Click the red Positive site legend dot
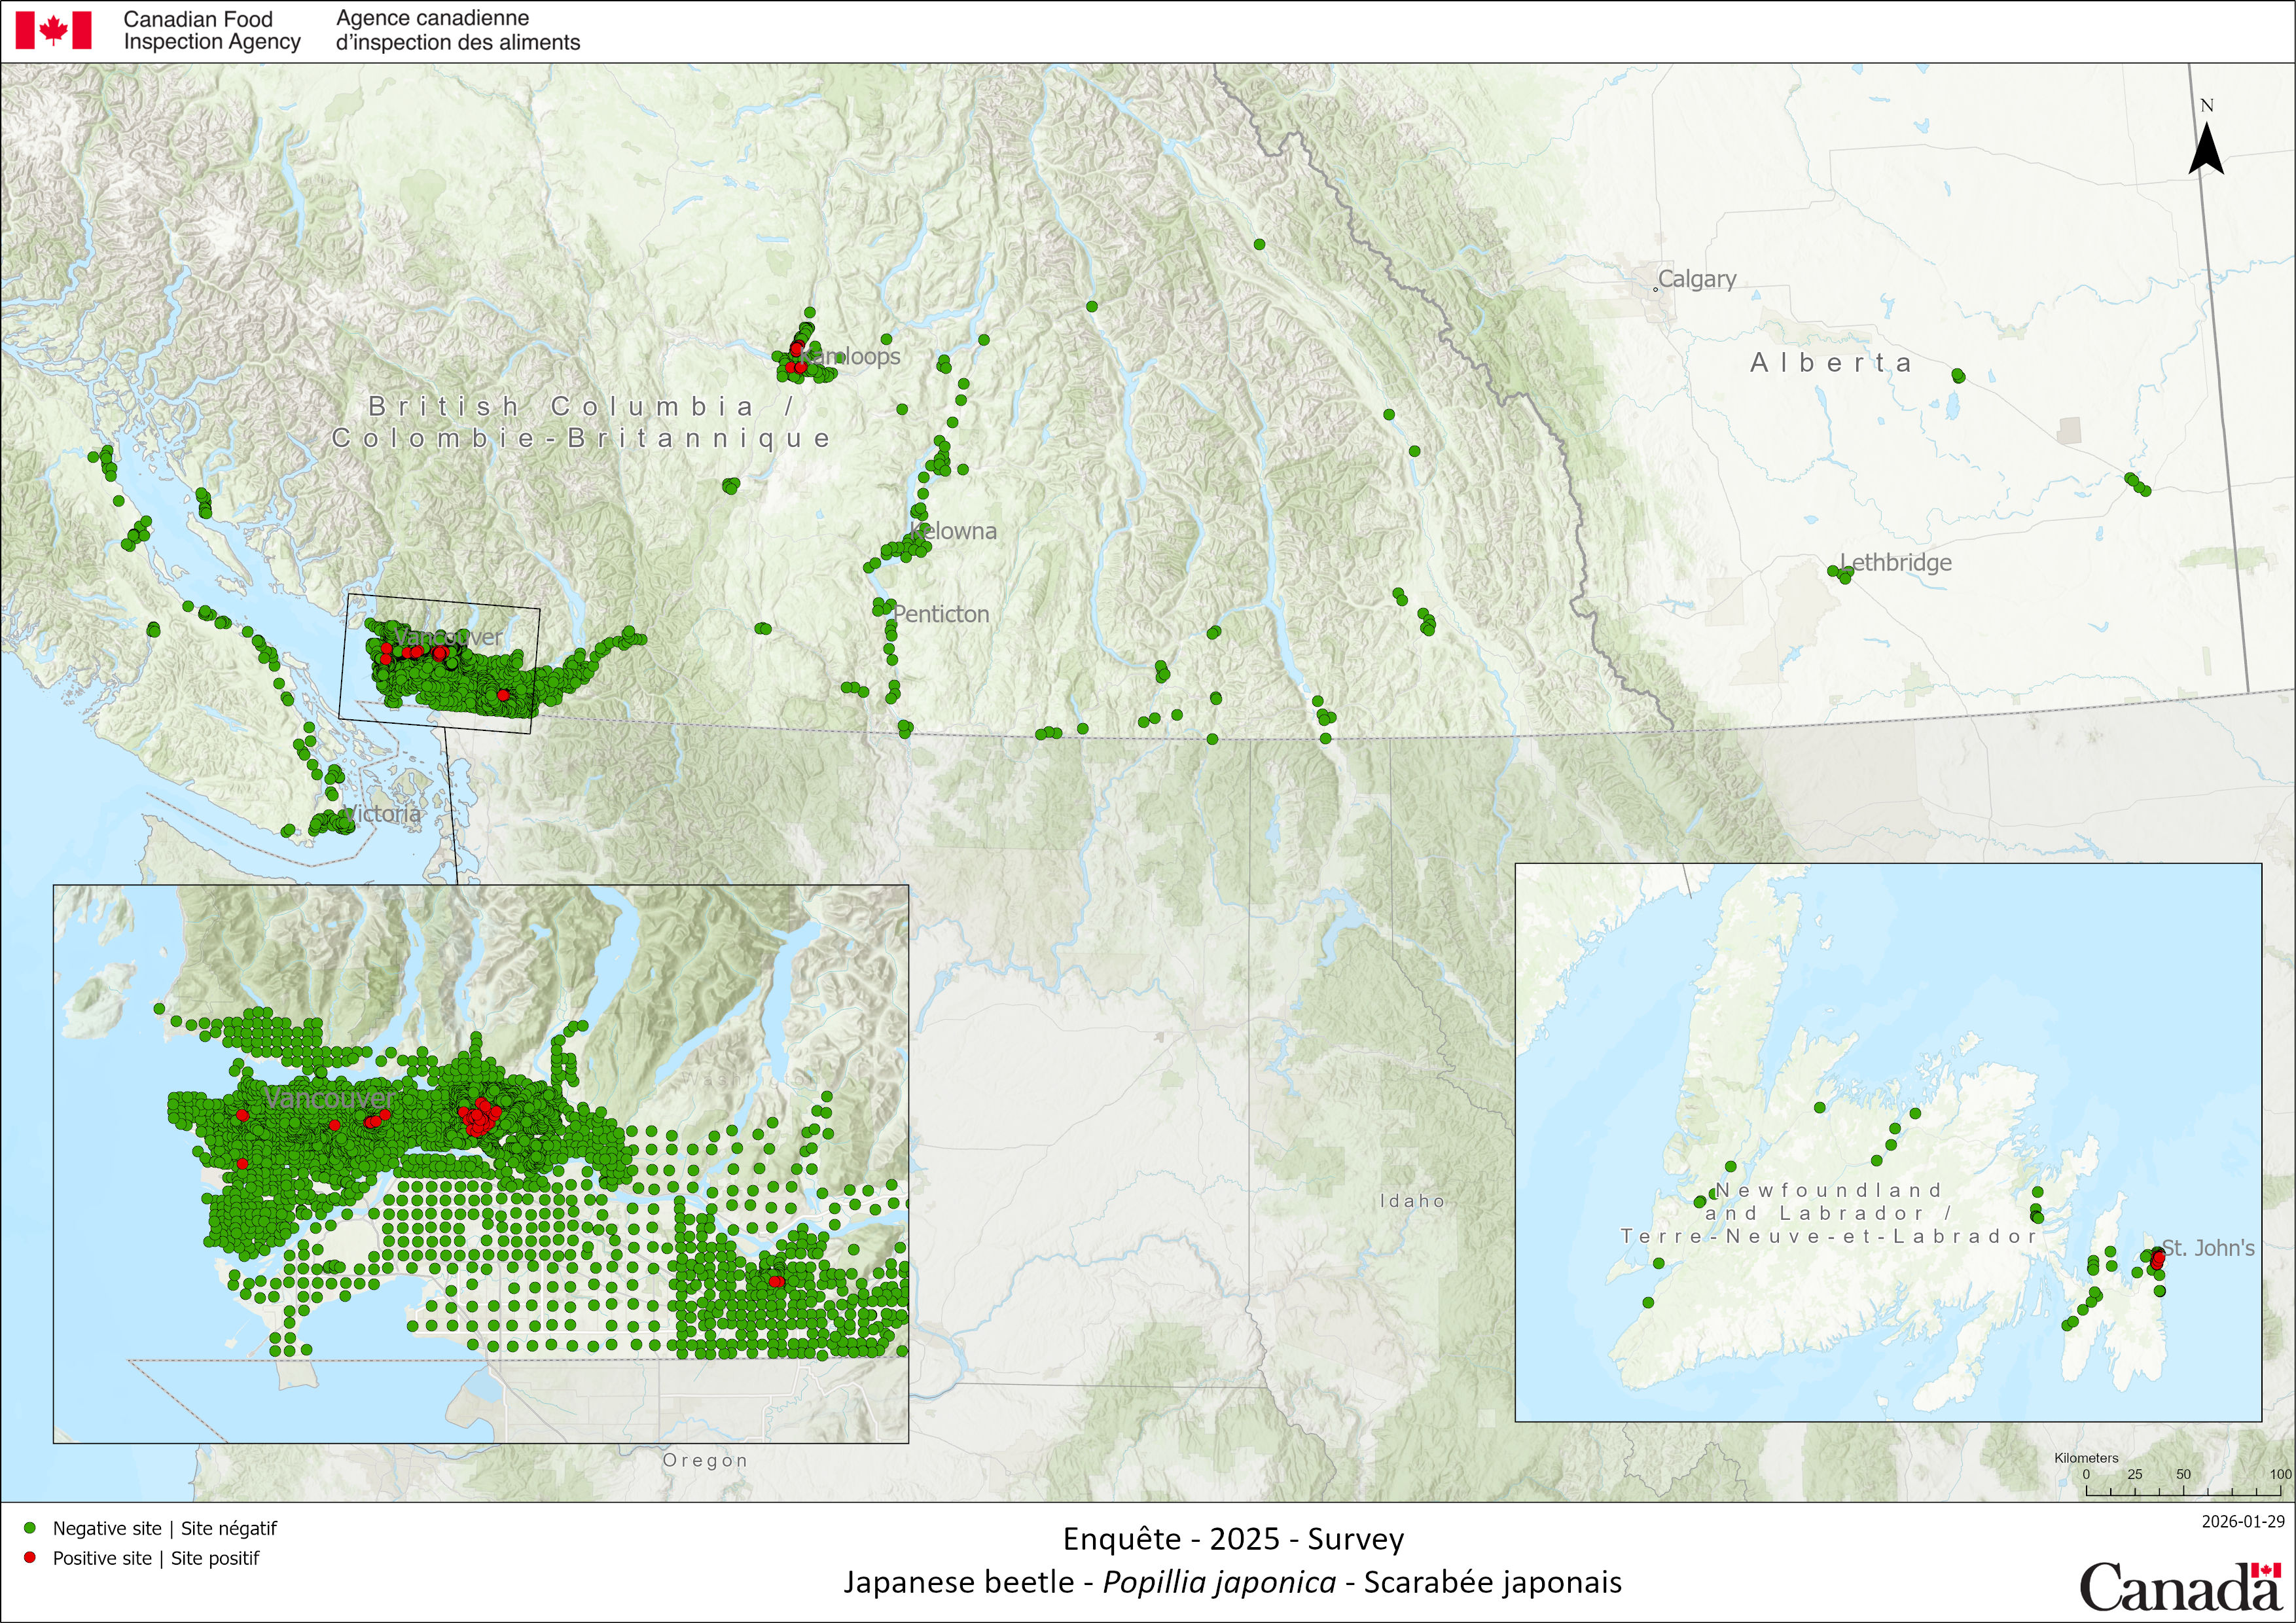 coord(30,1557)
